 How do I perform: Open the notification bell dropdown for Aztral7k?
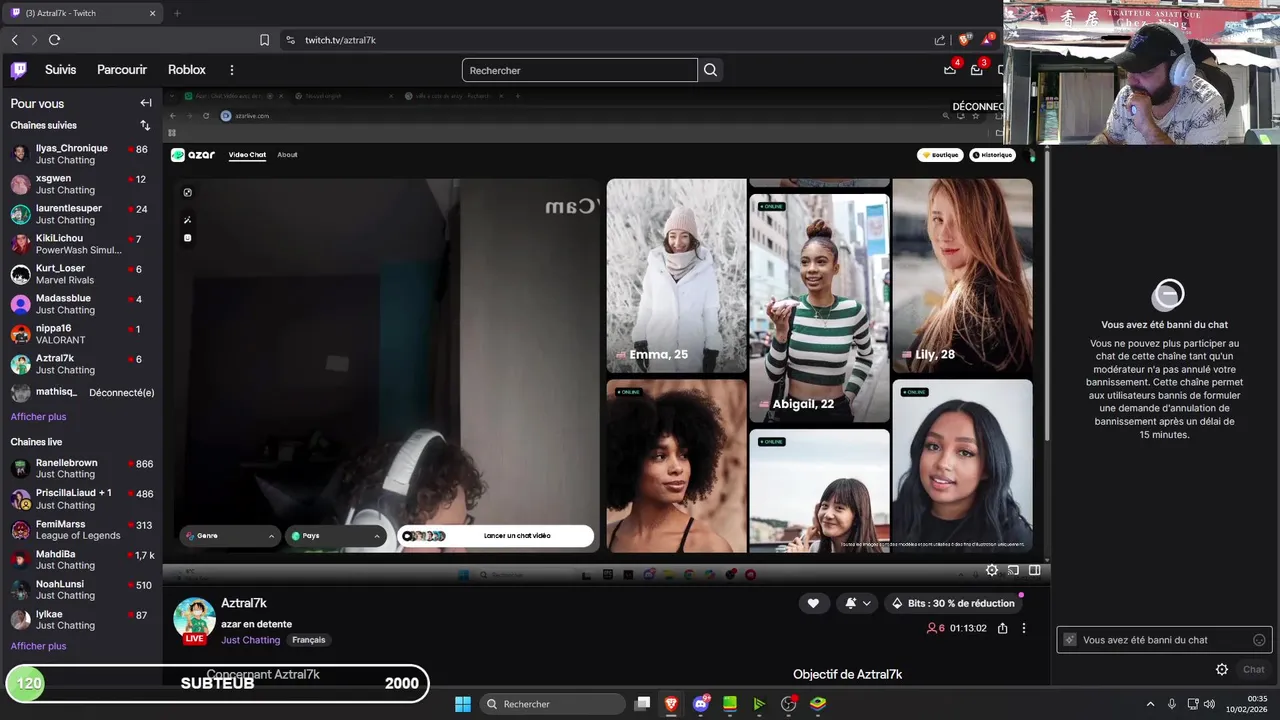click(857, 603)
